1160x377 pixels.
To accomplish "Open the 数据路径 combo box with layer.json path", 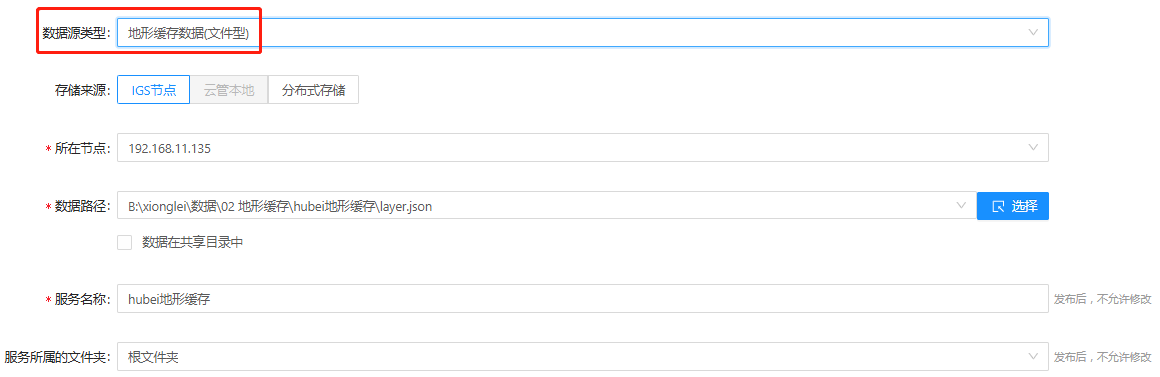I will click(x=547, y=206).
